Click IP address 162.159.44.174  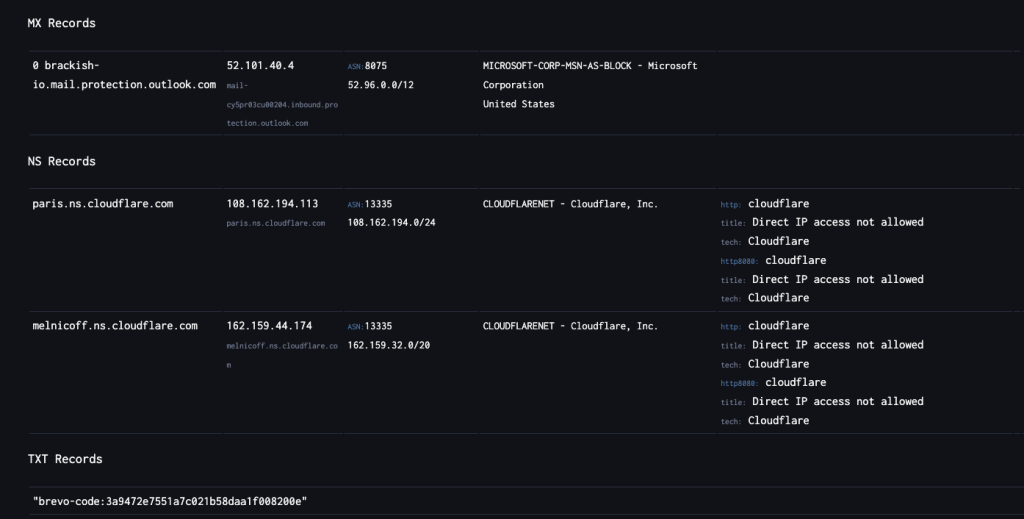[269, 326]
